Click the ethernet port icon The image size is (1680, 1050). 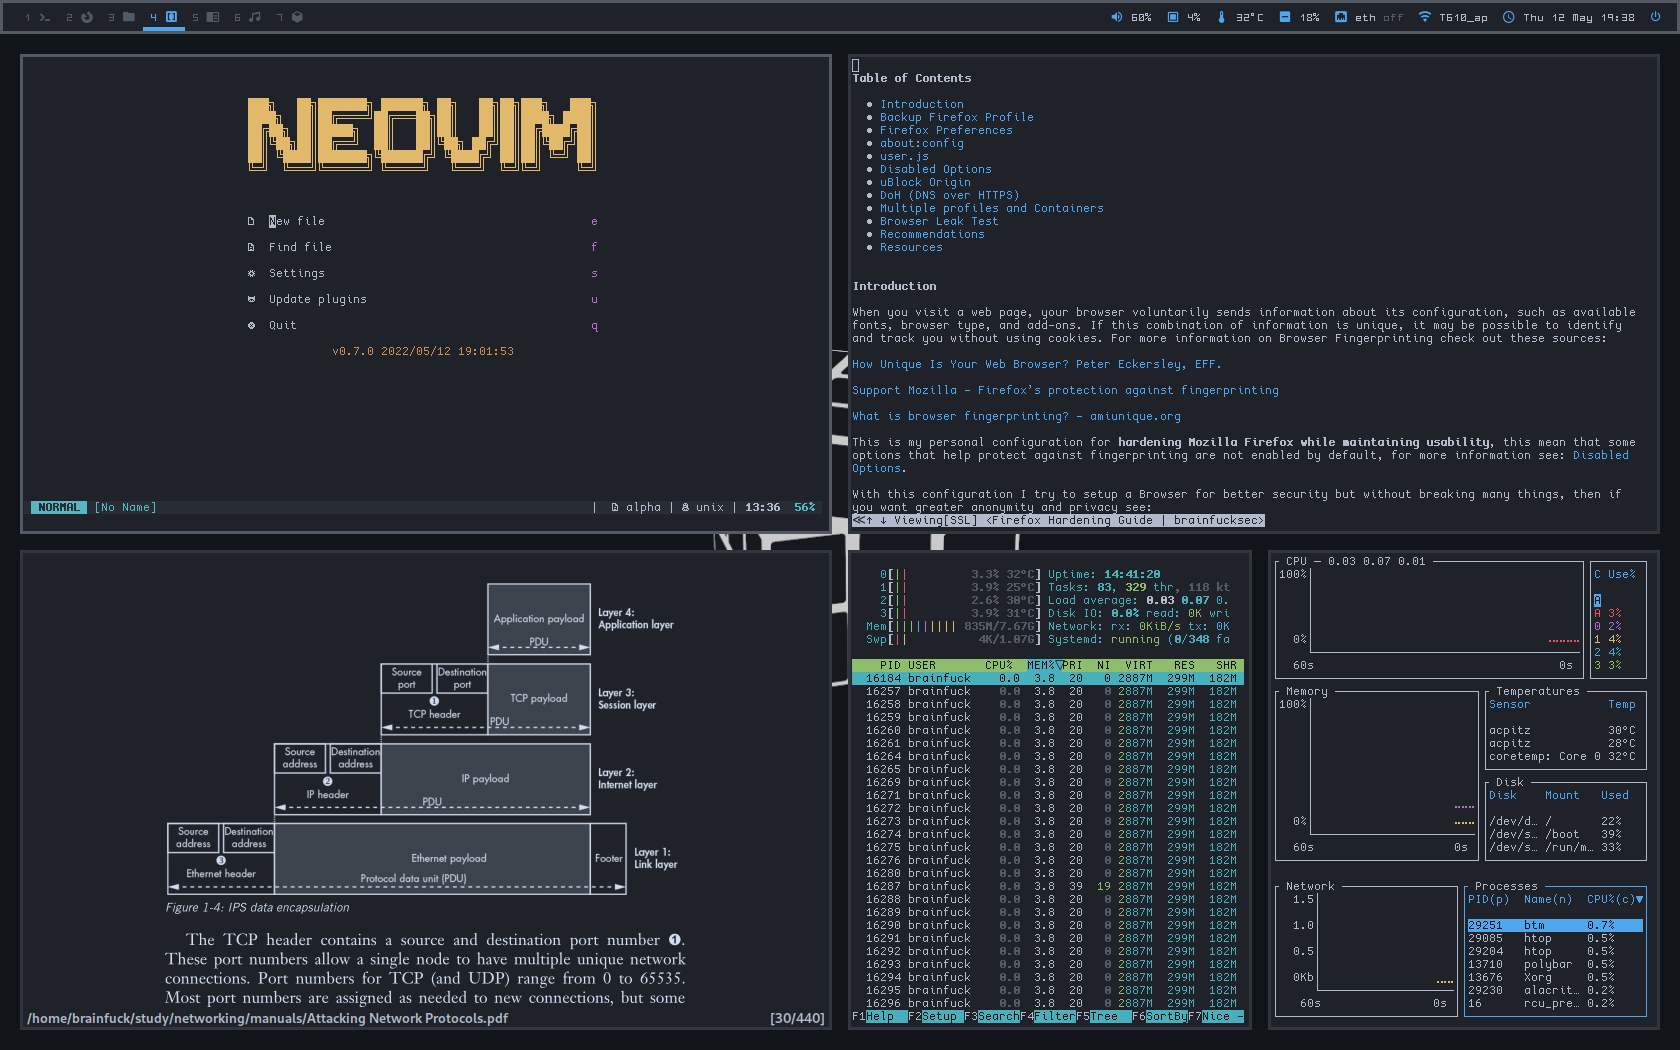(x=1341, y=17)
